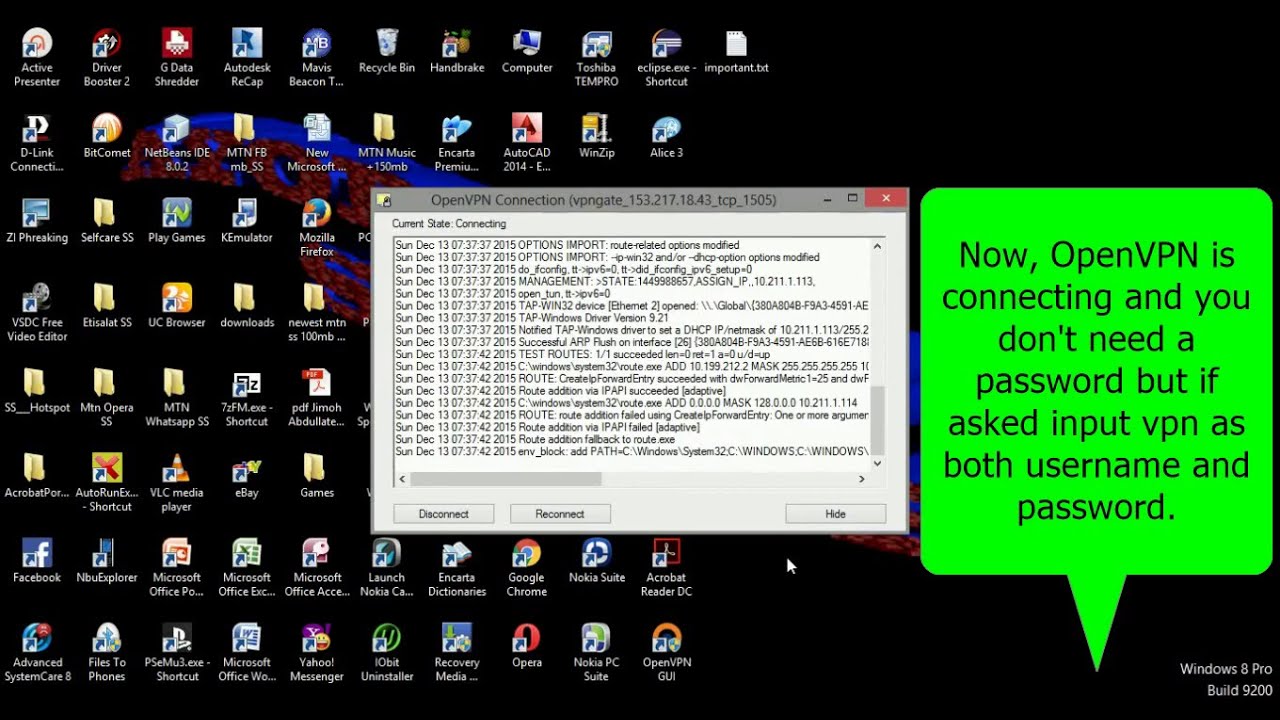Click log's vertical scrollbar up arrow
Screen dimensions: 1280x720
877,246
